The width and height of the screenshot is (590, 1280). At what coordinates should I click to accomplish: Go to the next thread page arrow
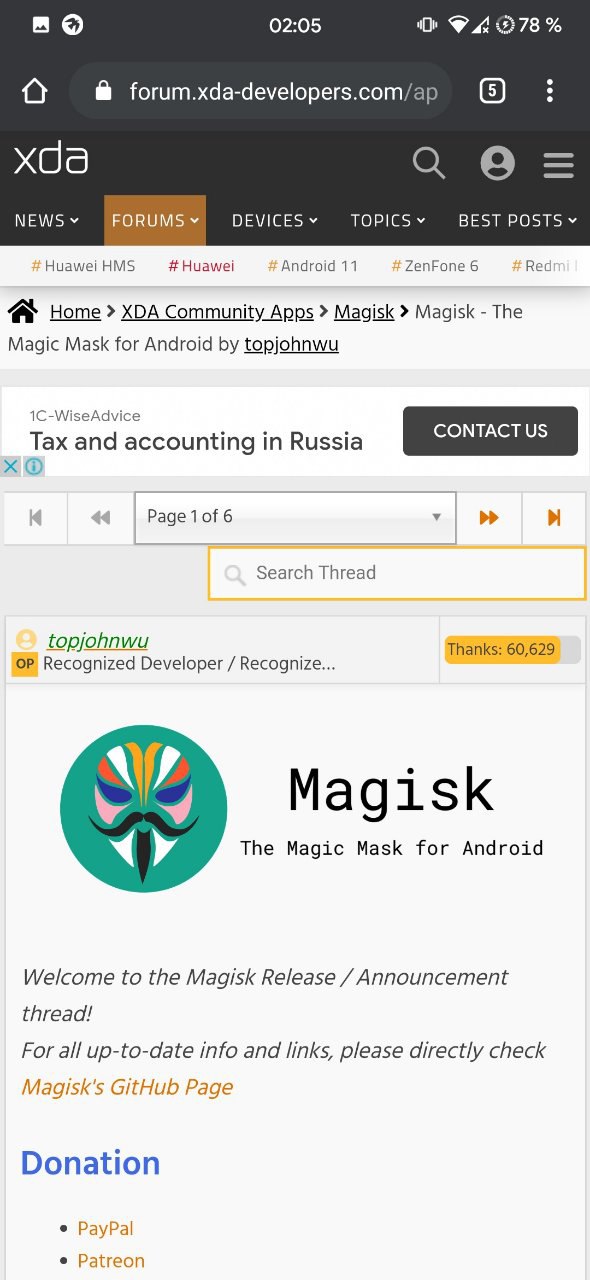pyautogui.click(x=489, y=517)
